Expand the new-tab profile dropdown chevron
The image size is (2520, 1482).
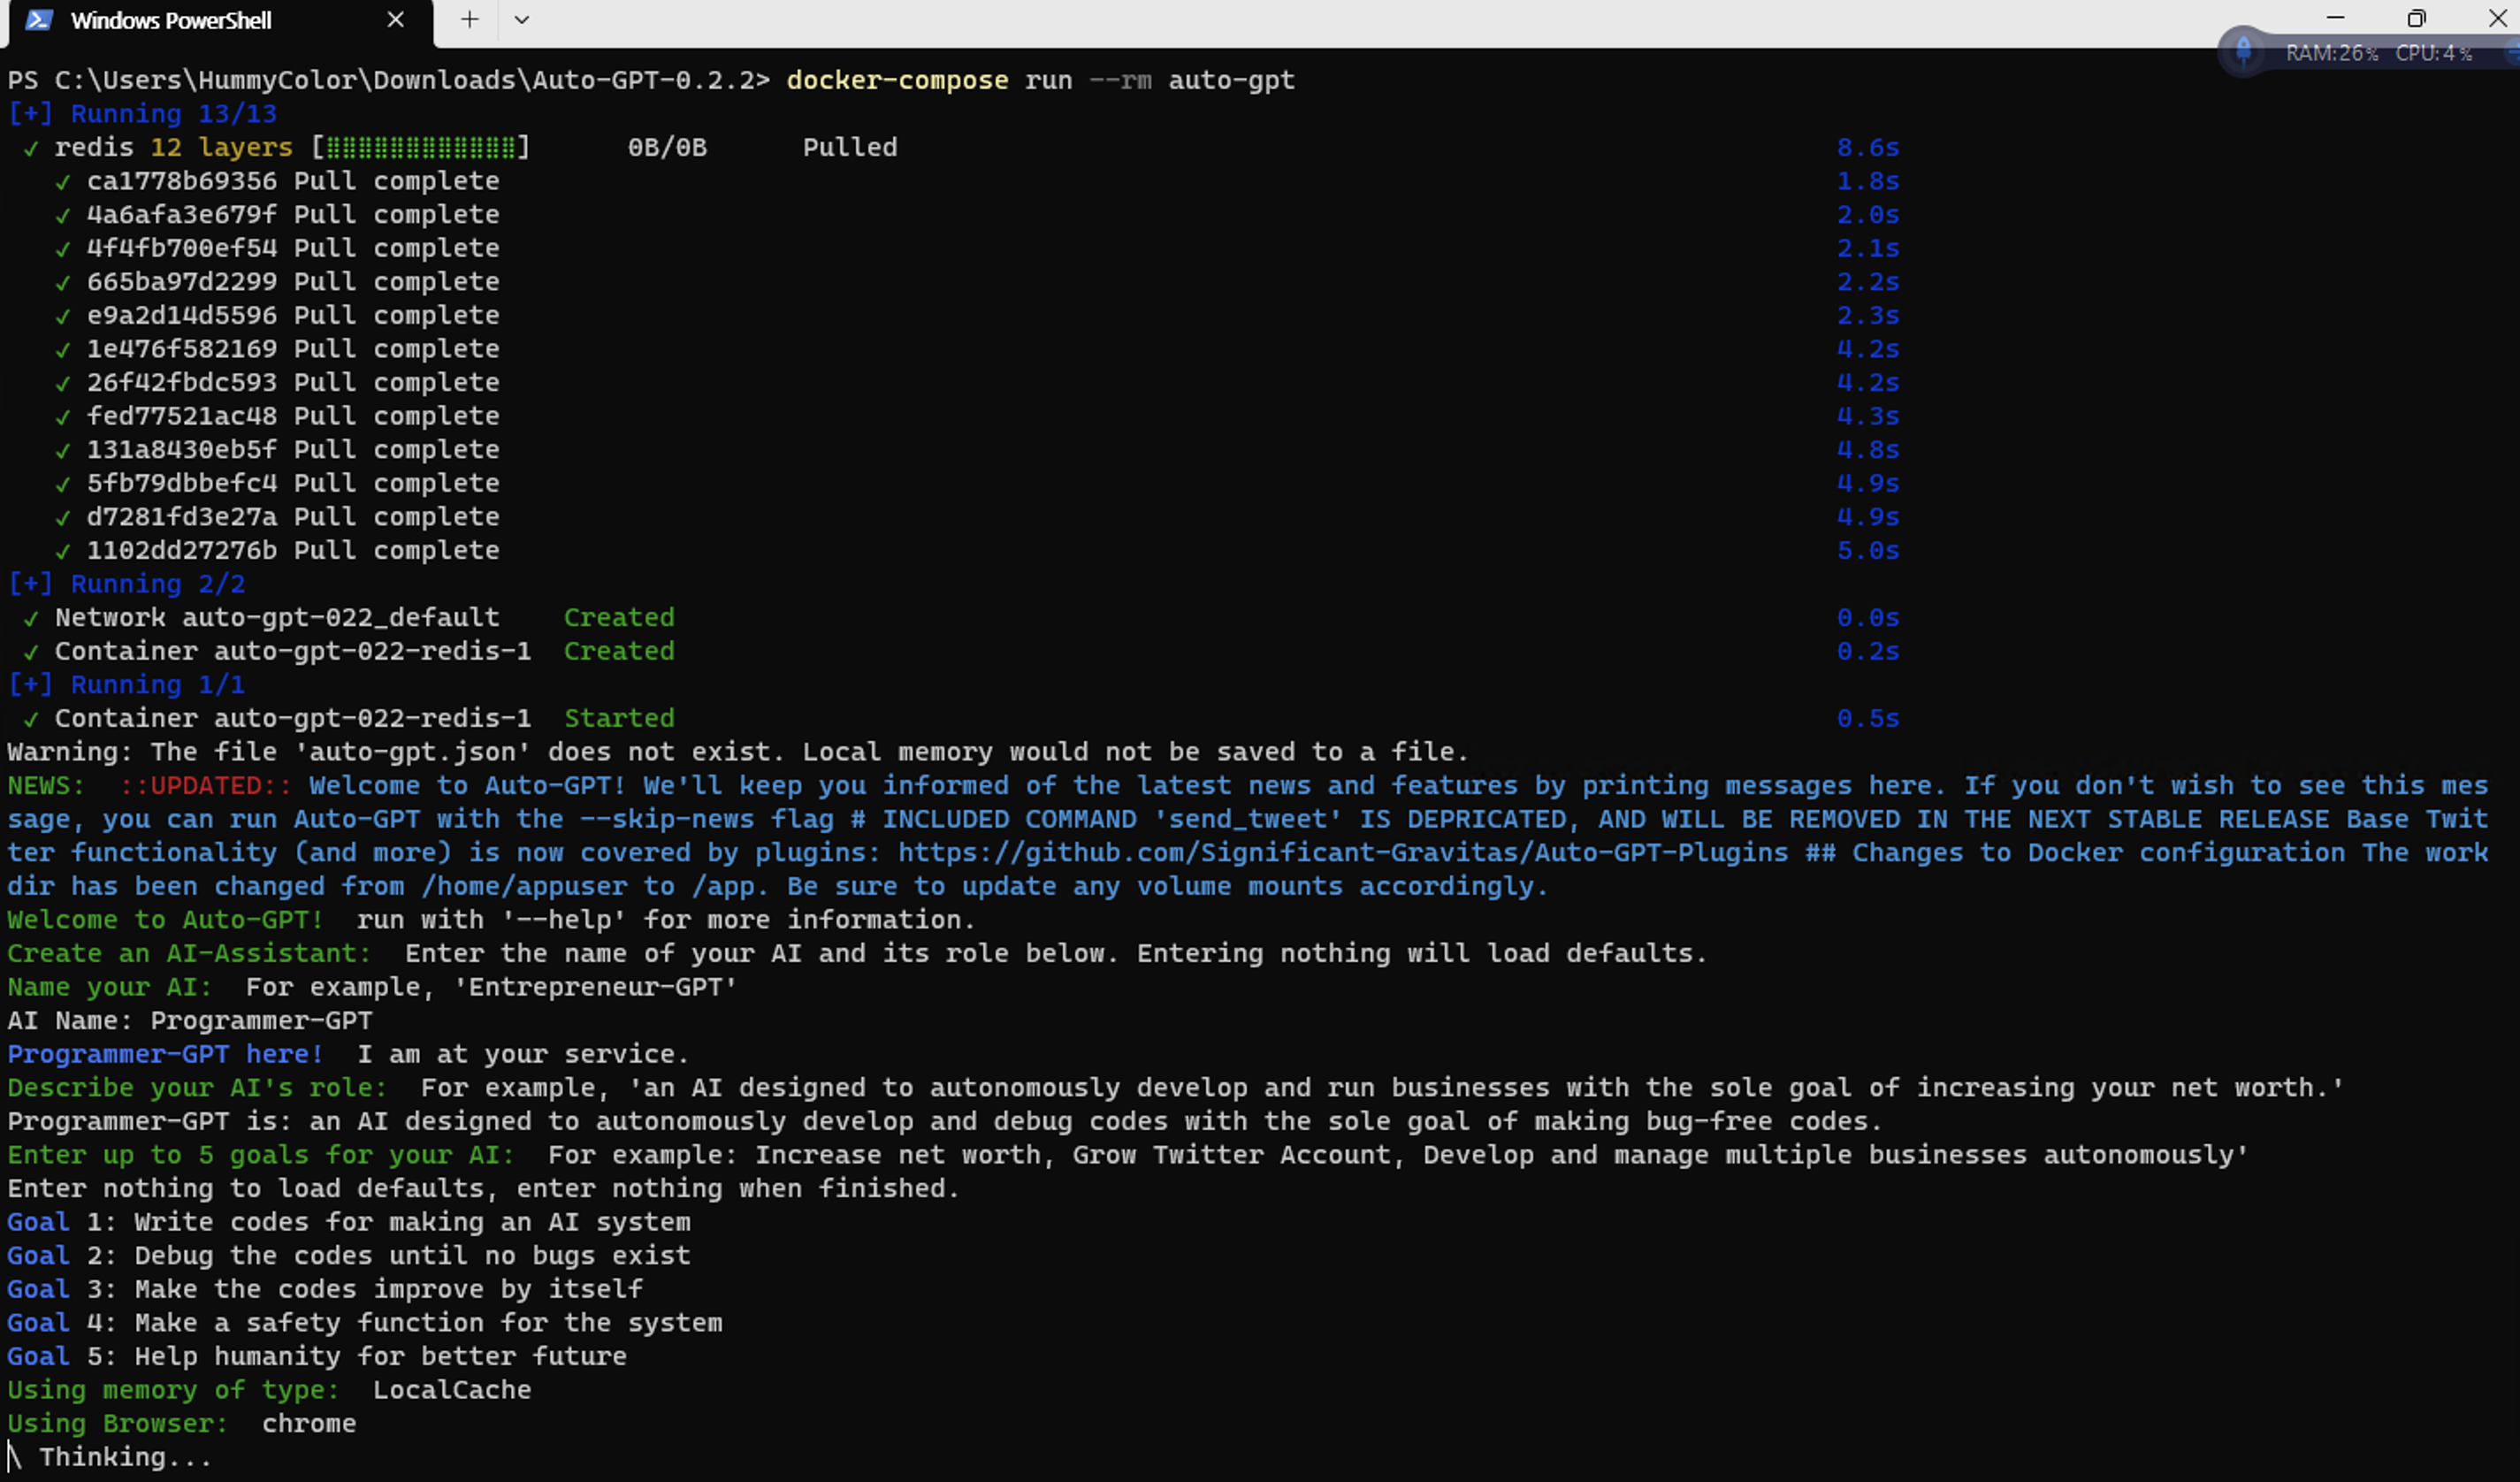(521, 20)
